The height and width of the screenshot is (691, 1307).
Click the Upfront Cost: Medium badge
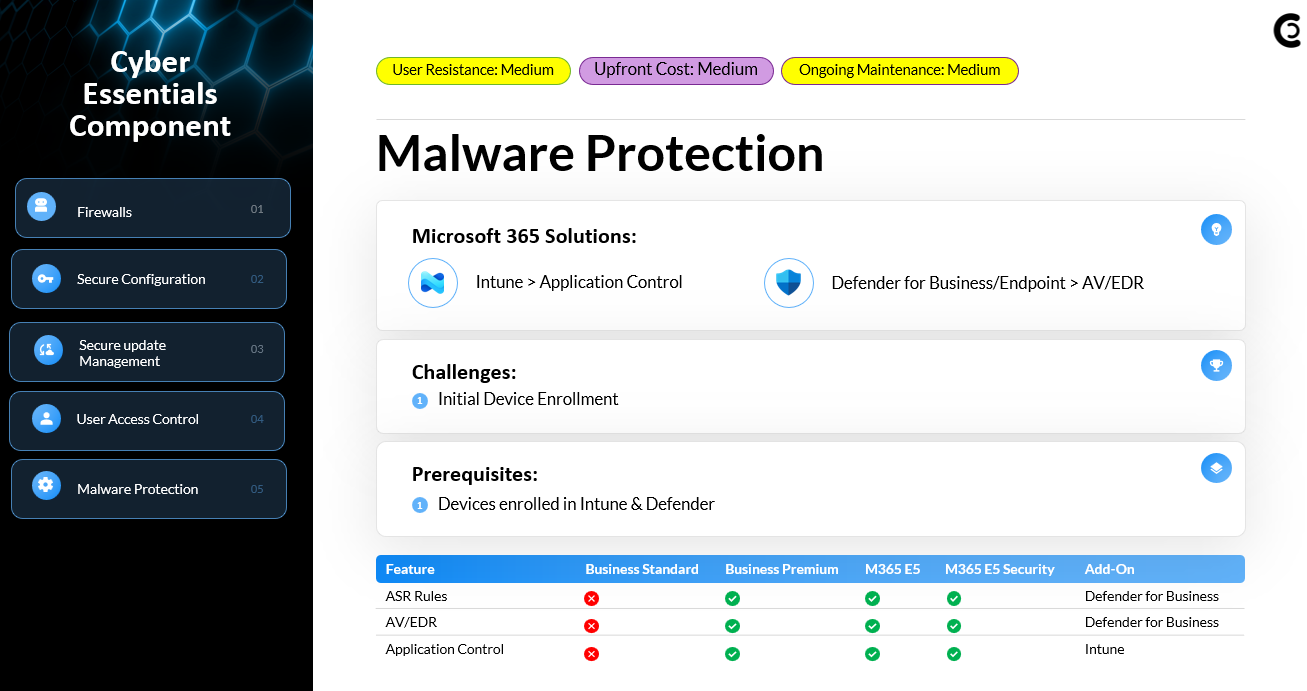point(675,70)
